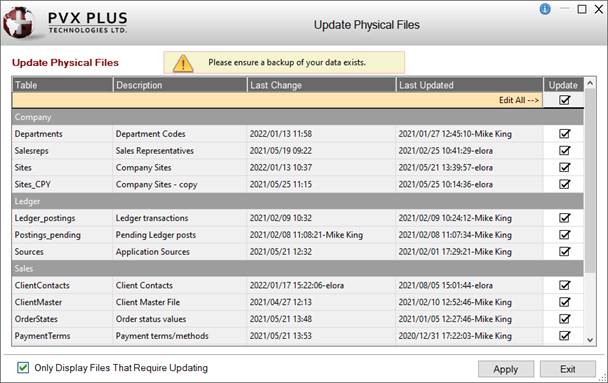Viewport: 608px width, 383px height.
Task: Click the scrollbar down arrow
Action: tap(590, 340)
